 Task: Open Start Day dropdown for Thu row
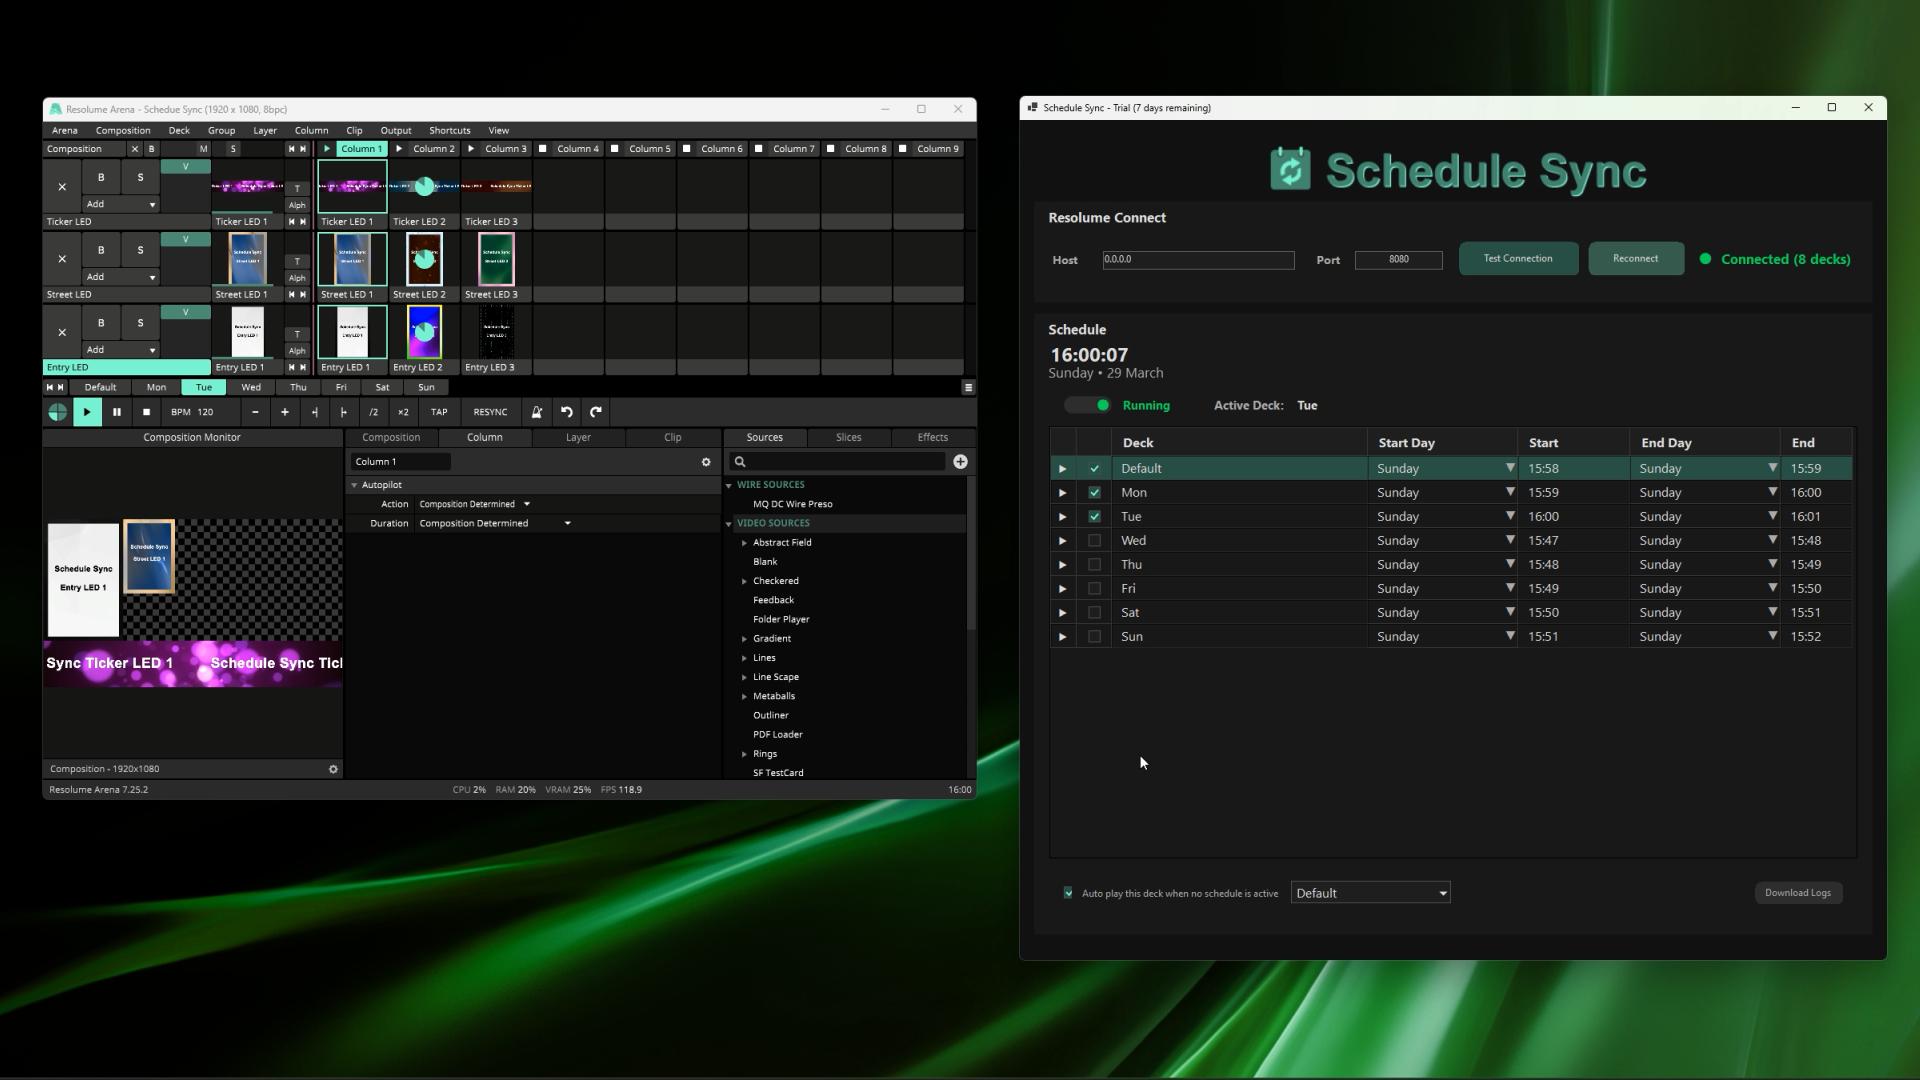tap(1510, 564)
